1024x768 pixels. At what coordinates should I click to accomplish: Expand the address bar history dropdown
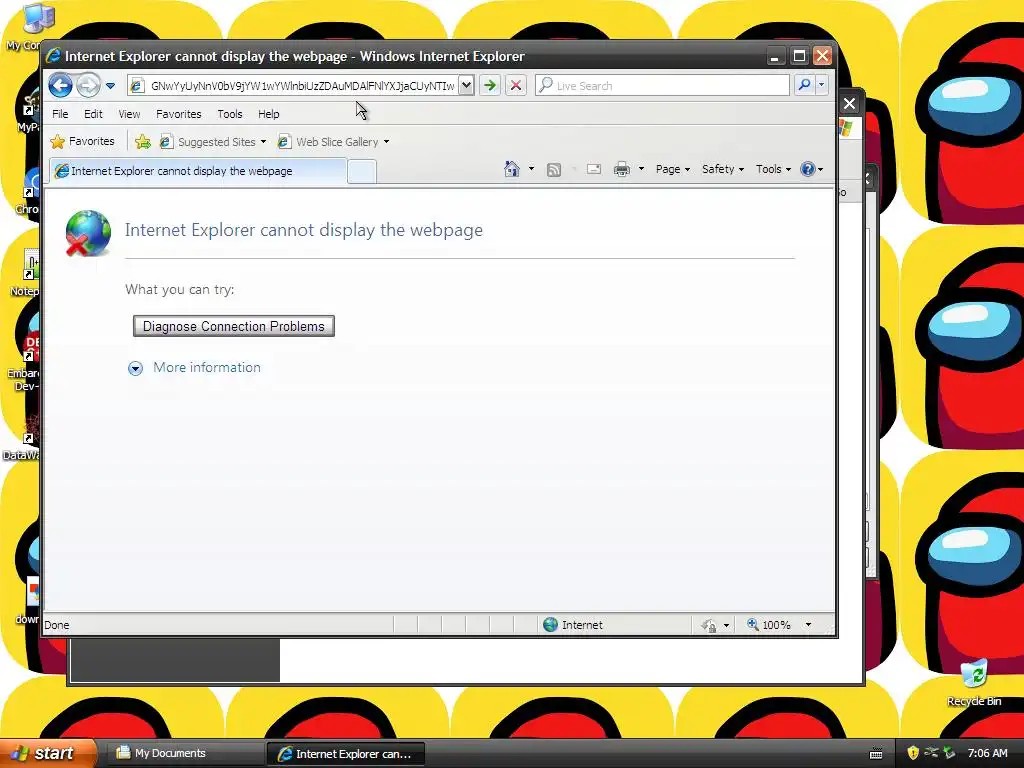(x=466, y=85)
